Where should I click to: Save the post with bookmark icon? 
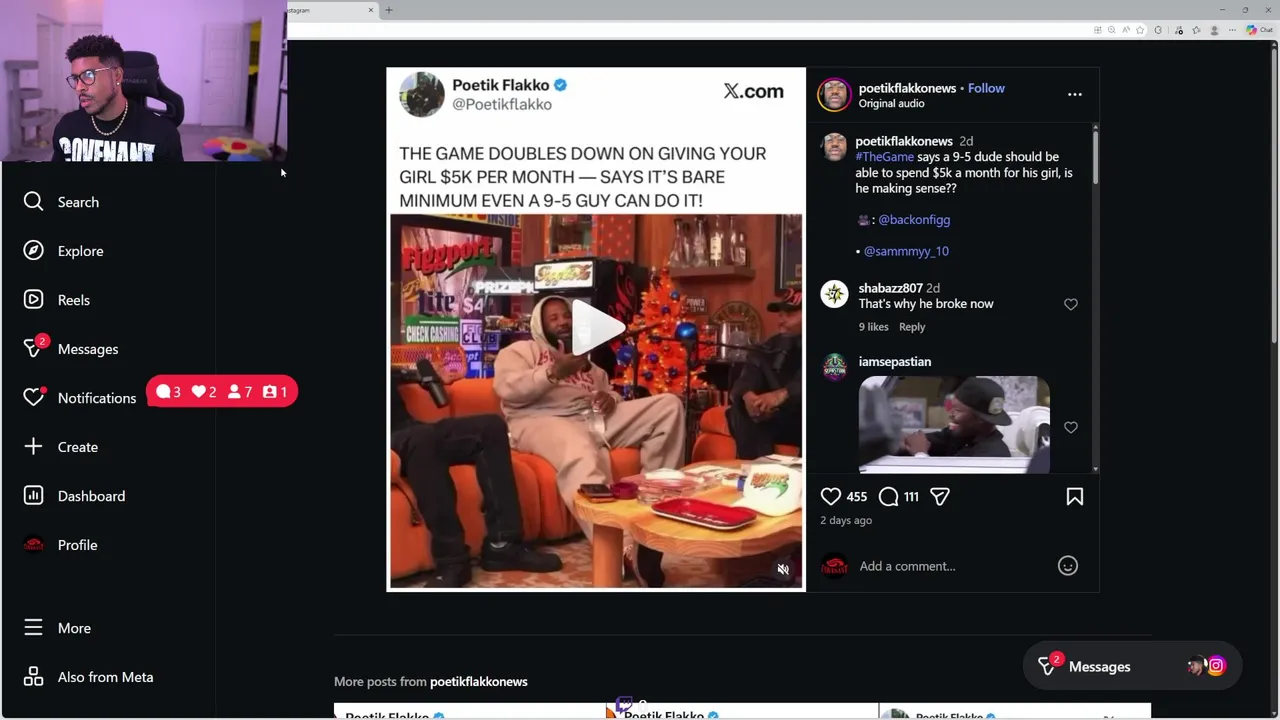click(1074, 496)
